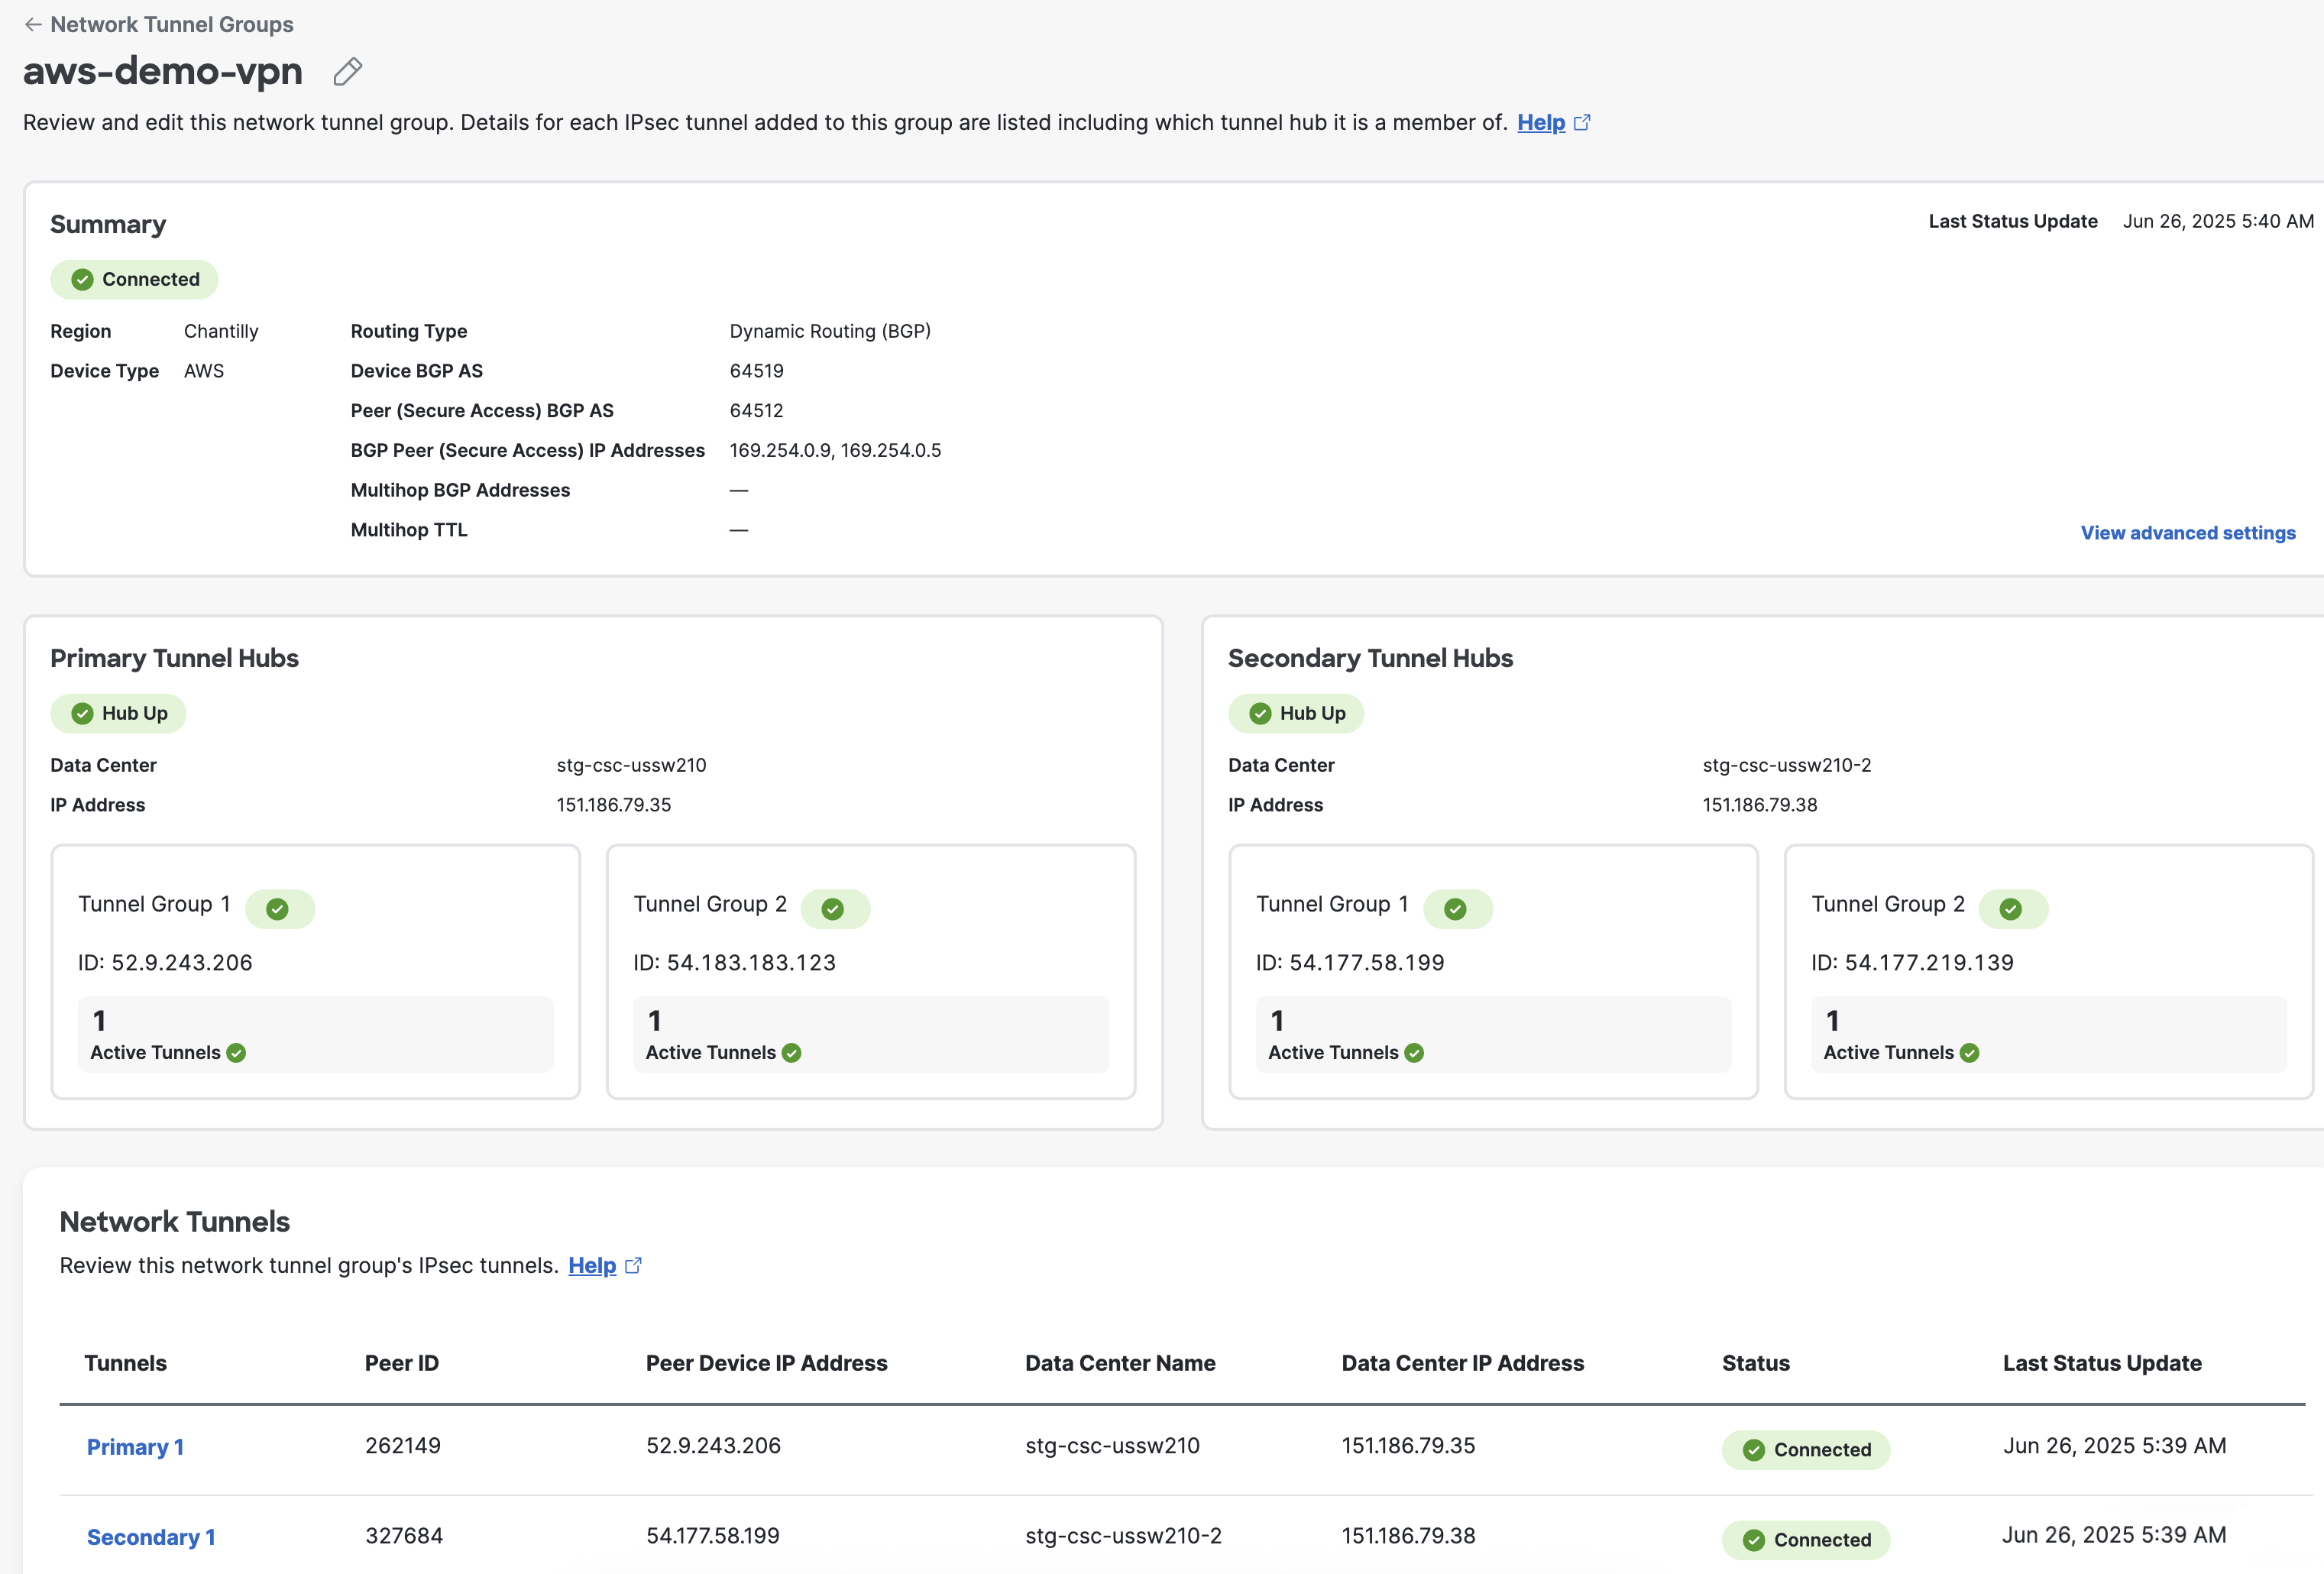Click ID: 52.9.243.206 in Tunnel Group 1
This screenshot has height=1574, width=2324.
165,962
